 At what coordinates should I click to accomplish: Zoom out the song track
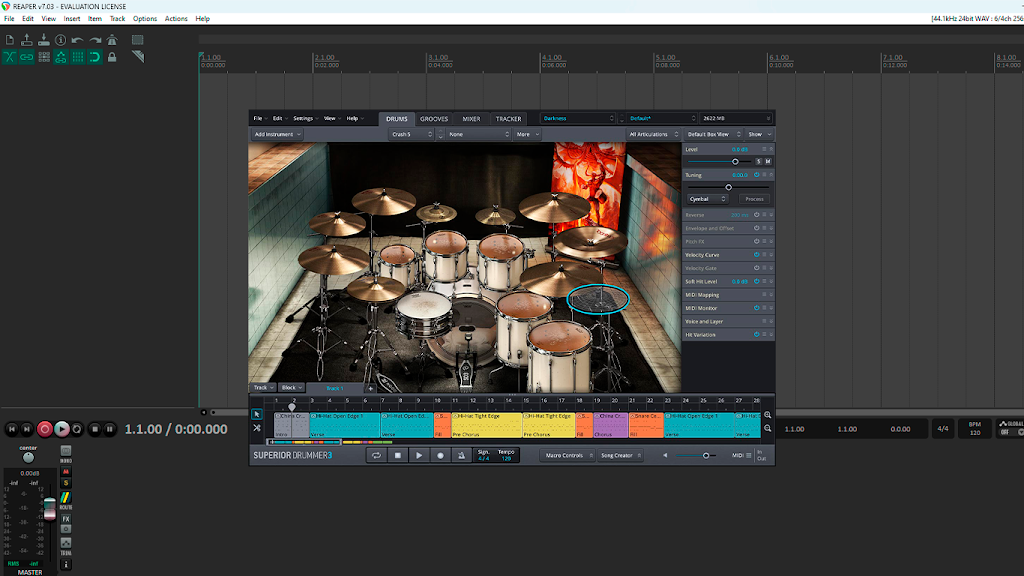pyautogui.click(x=767, y=429)
